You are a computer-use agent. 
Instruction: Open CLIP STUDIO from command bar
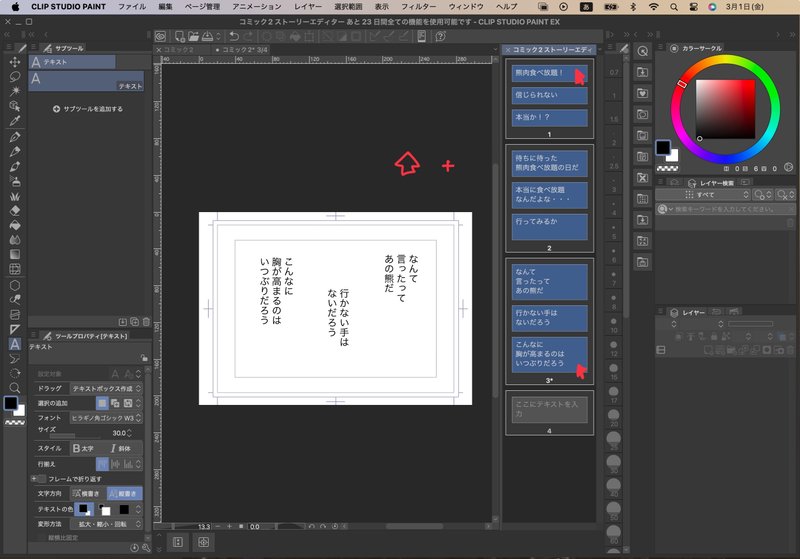coord(160,36)
